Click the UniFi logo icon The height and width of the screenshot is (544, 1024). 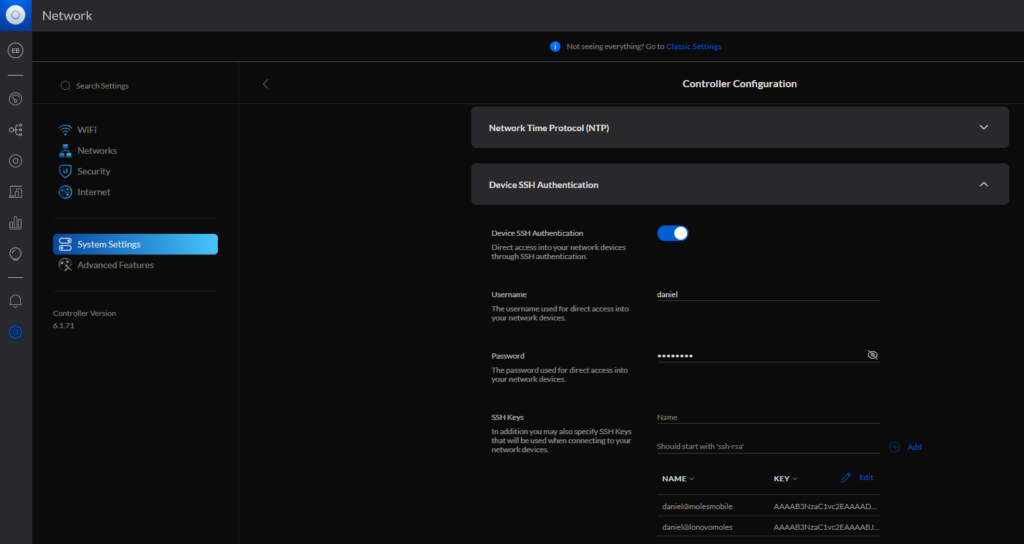click(x=15, y=15)
